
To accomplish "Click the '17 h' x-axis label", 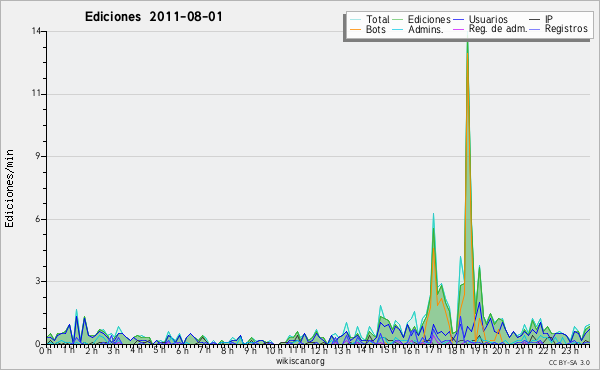I will click(433, 351).
